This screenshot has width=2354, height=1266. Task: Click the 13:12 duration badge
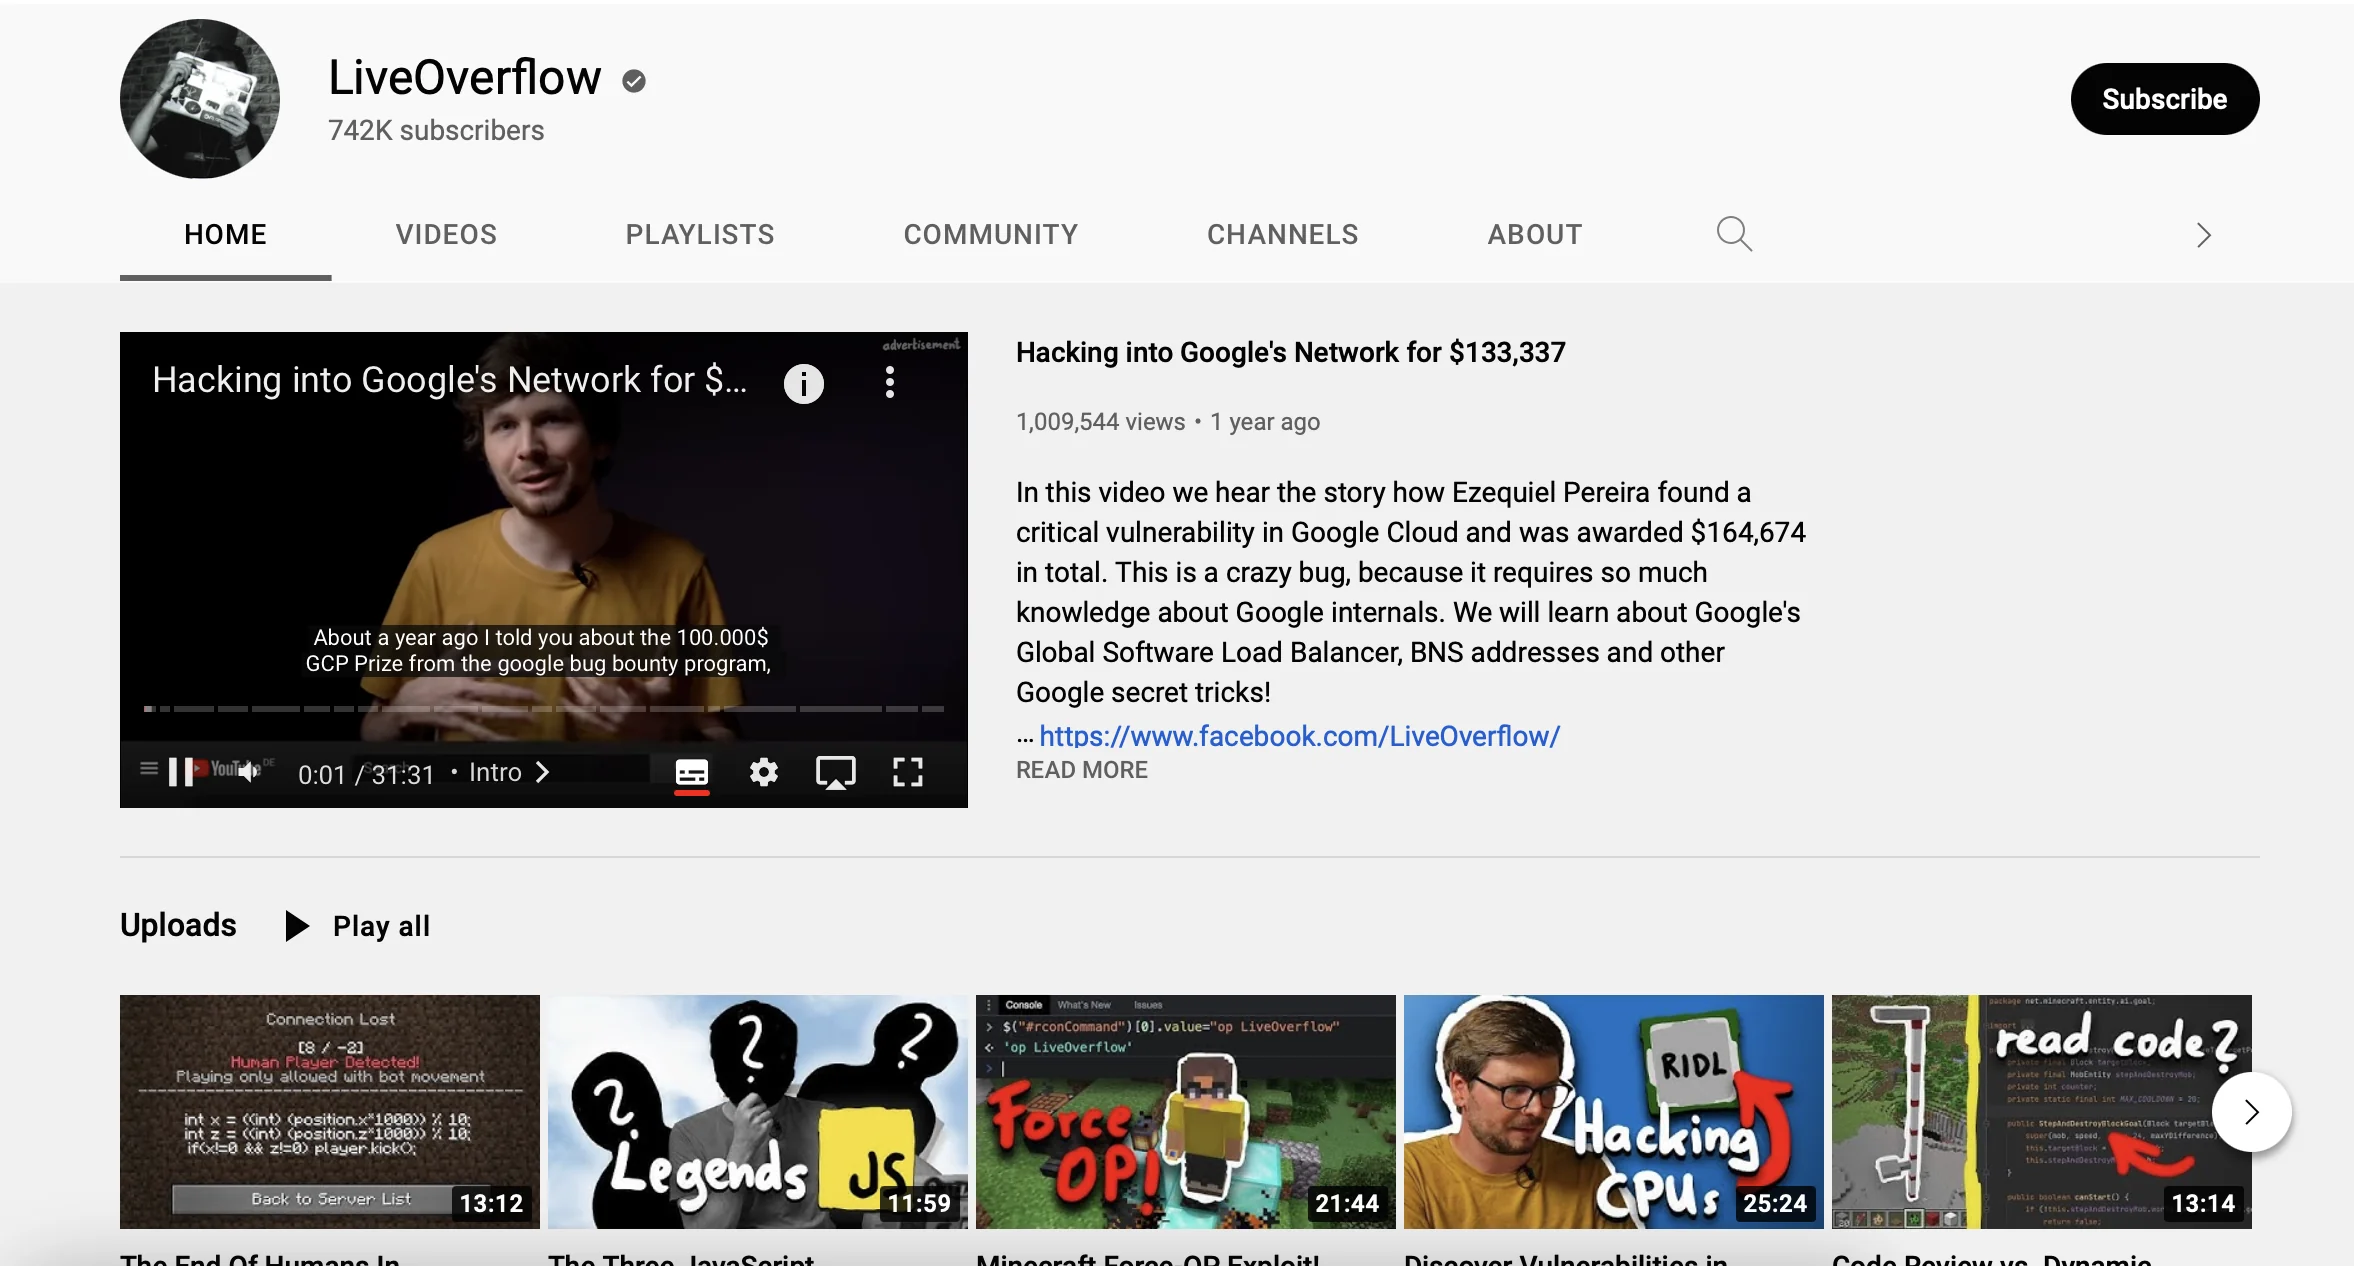491,1203
